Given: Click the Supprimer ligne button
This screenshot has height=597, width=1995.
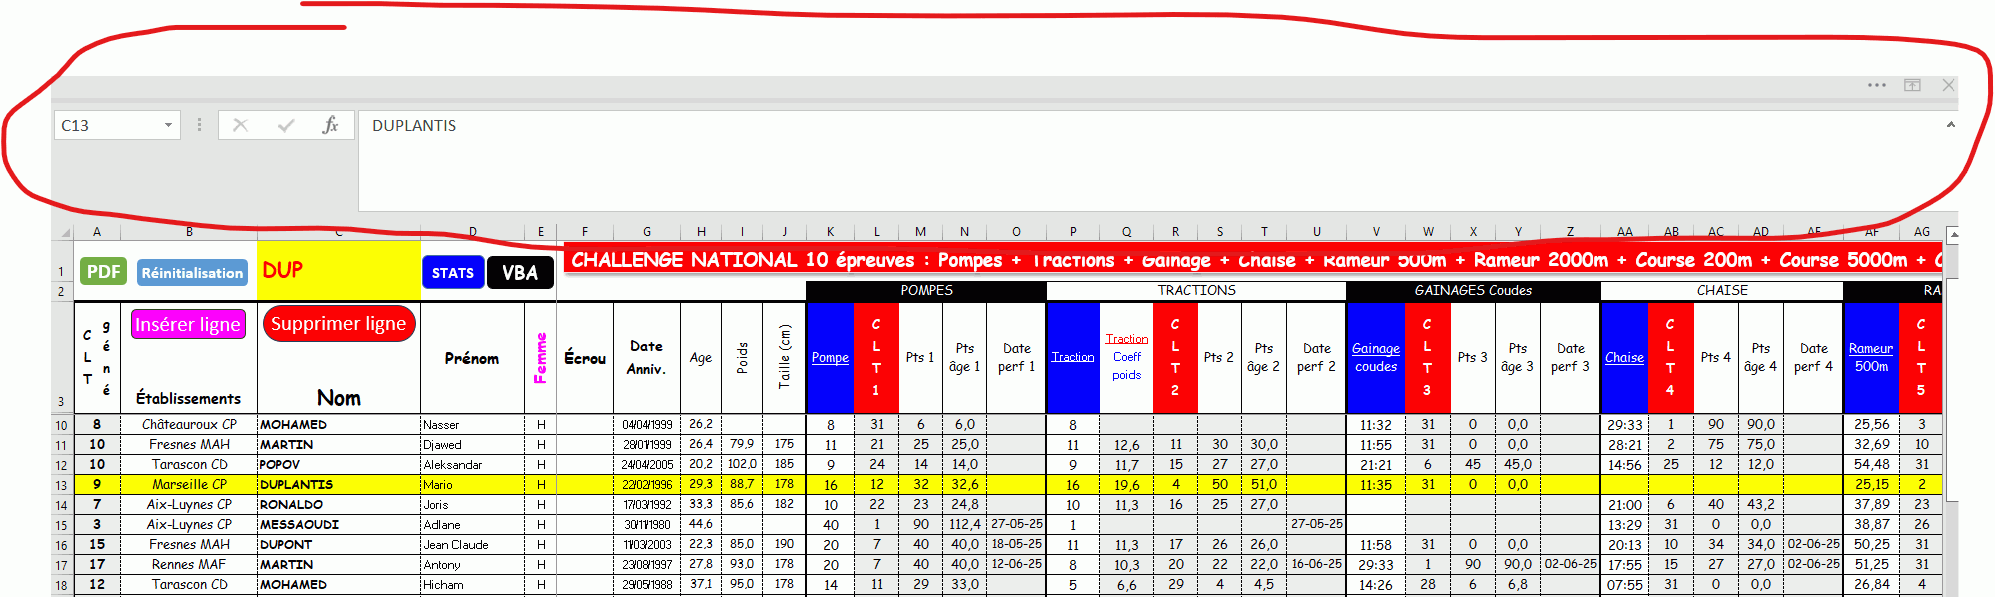Looking at the screenshot, I should pyautogui.click(x=338, y=324).
